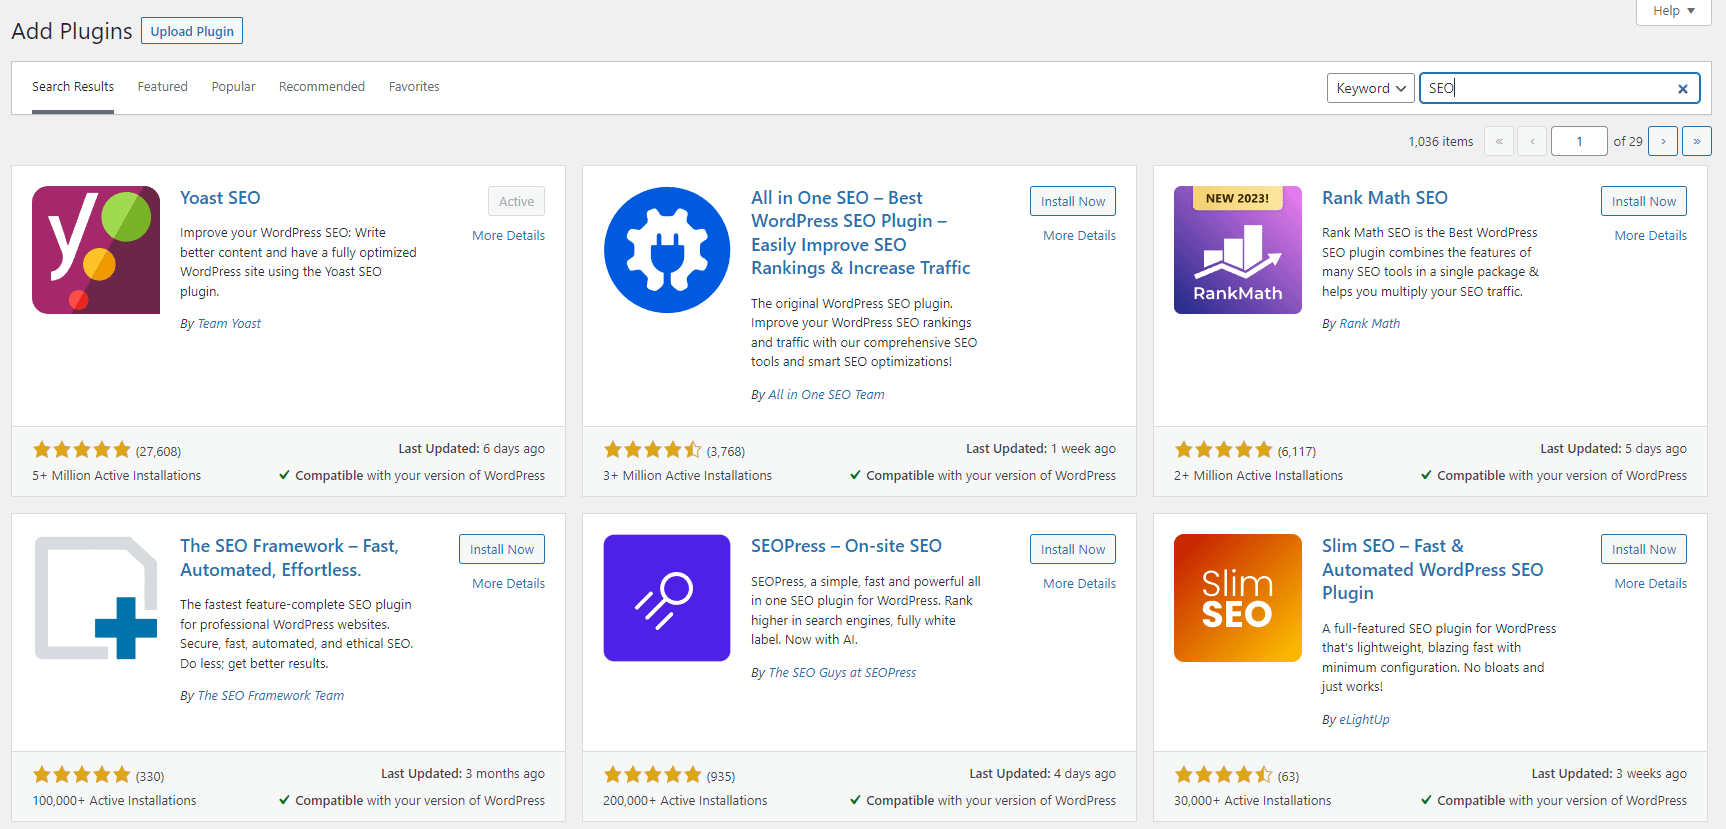Switch to the Featured tab
The height and width of the screenshot is (829, 1726).
(163, 87)
